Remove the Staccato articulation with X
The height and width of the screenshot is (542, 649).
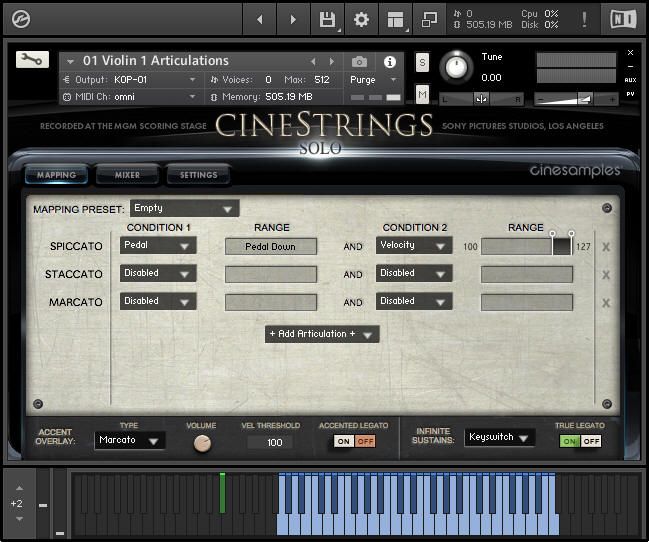606,275
